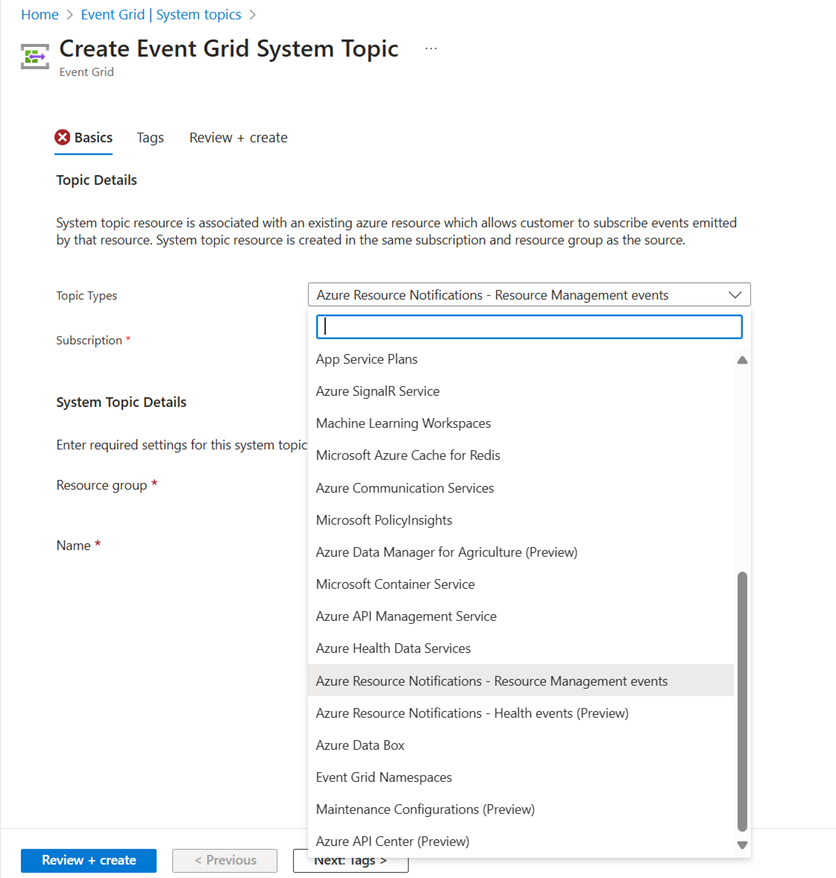Click the blue Review + create button
This screenshot has height=878, width=836.
click(x=89, y=860)
